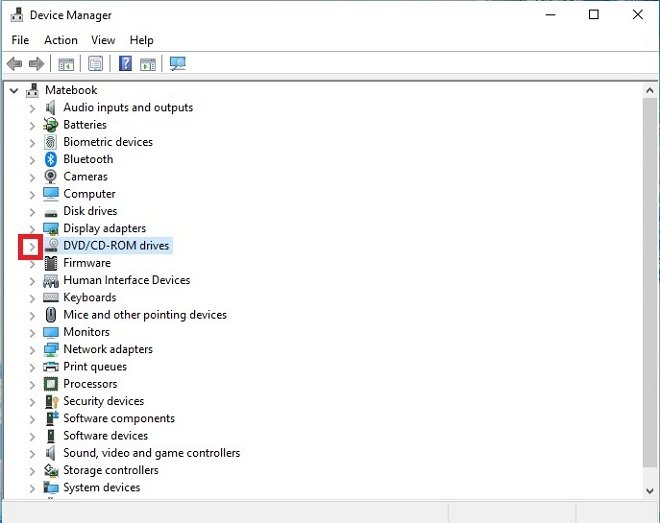
Task: Click the Security devices key icon
Action: click(51, 401)
